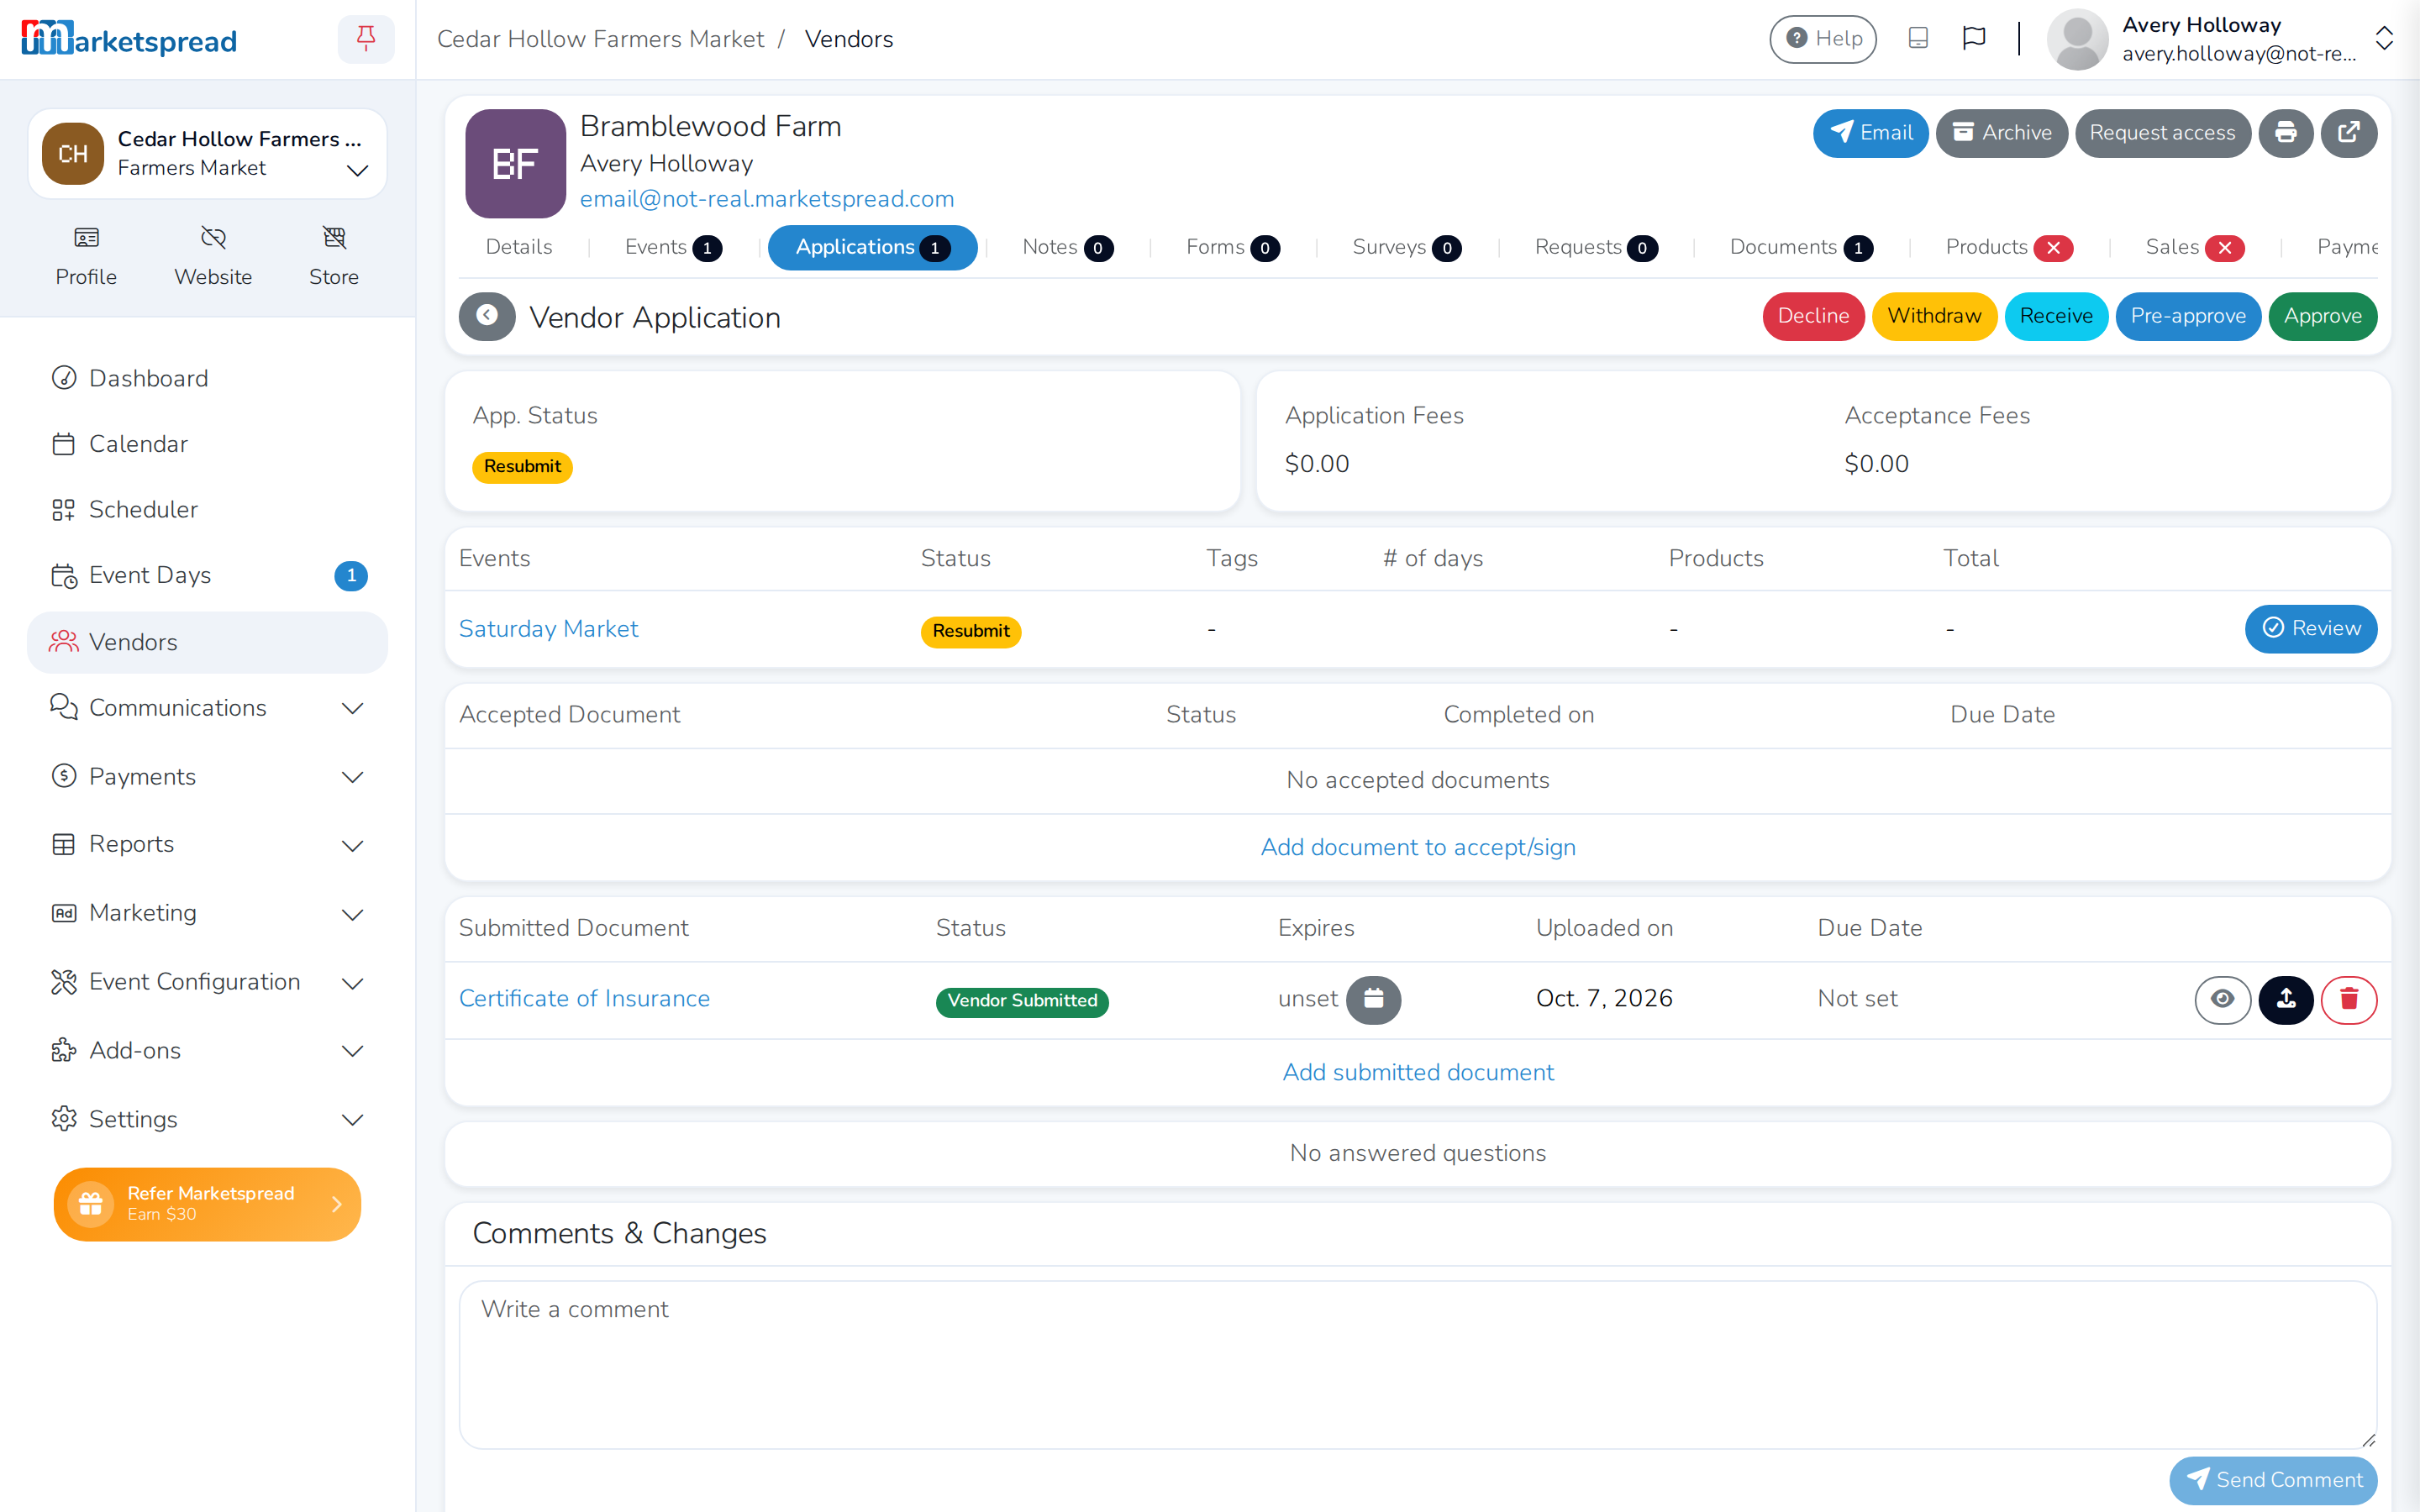The height and width of the screenshot is (1512, 2420).
Task: Open Scheduler from sidebar
Action: pos(207,509)
